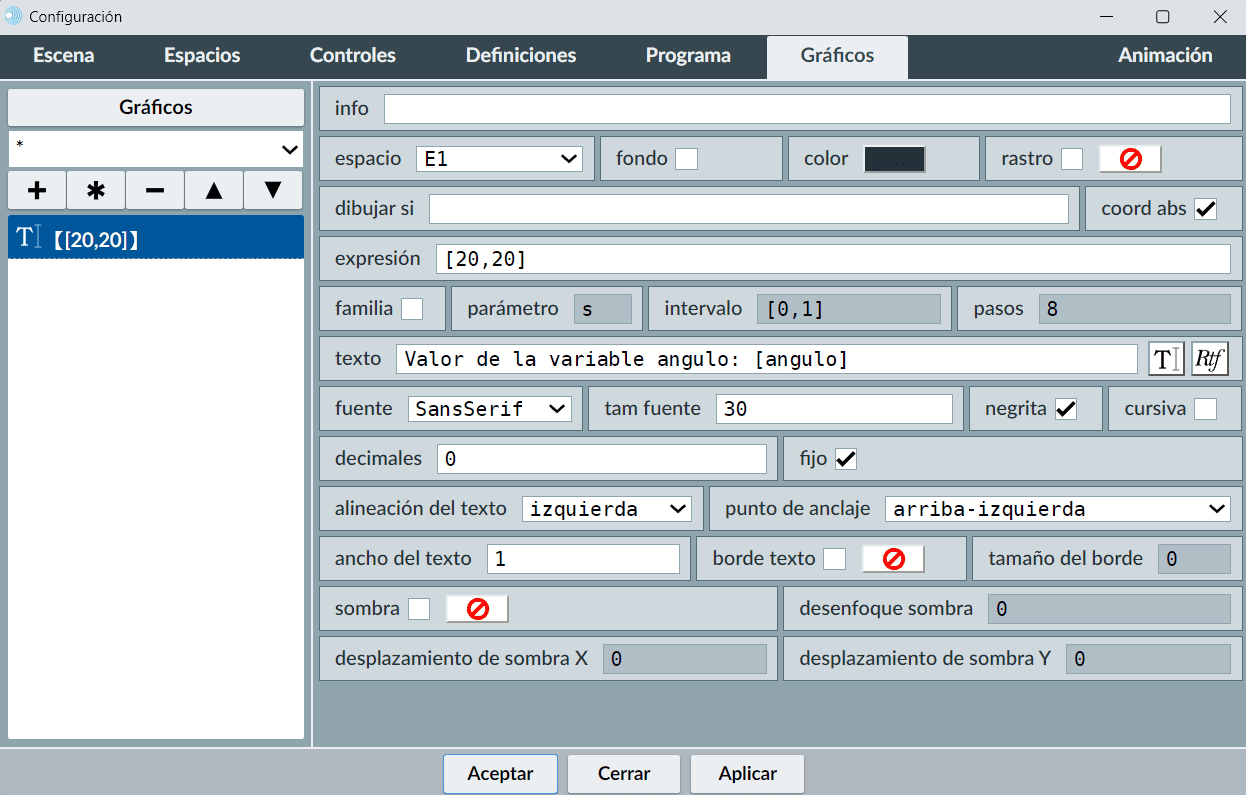Click the rastro no-color swatch
The image size is (1246, 795).
click(1130, 159)
